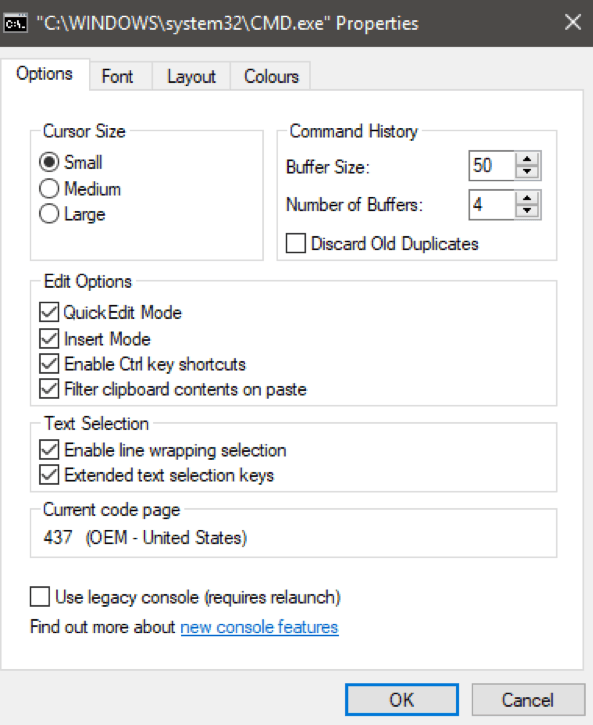Screen dimensions: 593x725
Task: Decrease Number of Buffers spinner
Action: pyautogui.click(x=527, y=211)
